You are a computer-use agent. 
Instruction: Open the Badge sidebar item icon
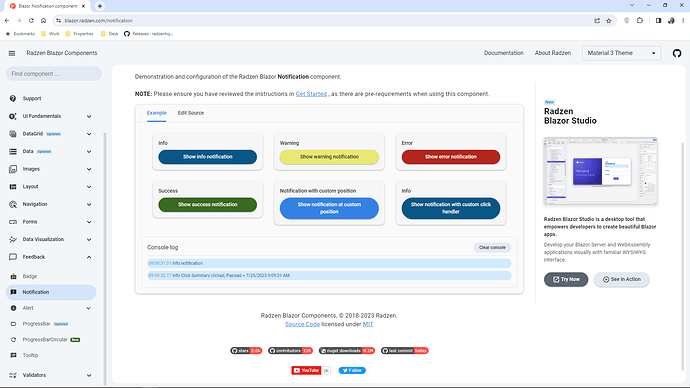[x=13, y=276]
